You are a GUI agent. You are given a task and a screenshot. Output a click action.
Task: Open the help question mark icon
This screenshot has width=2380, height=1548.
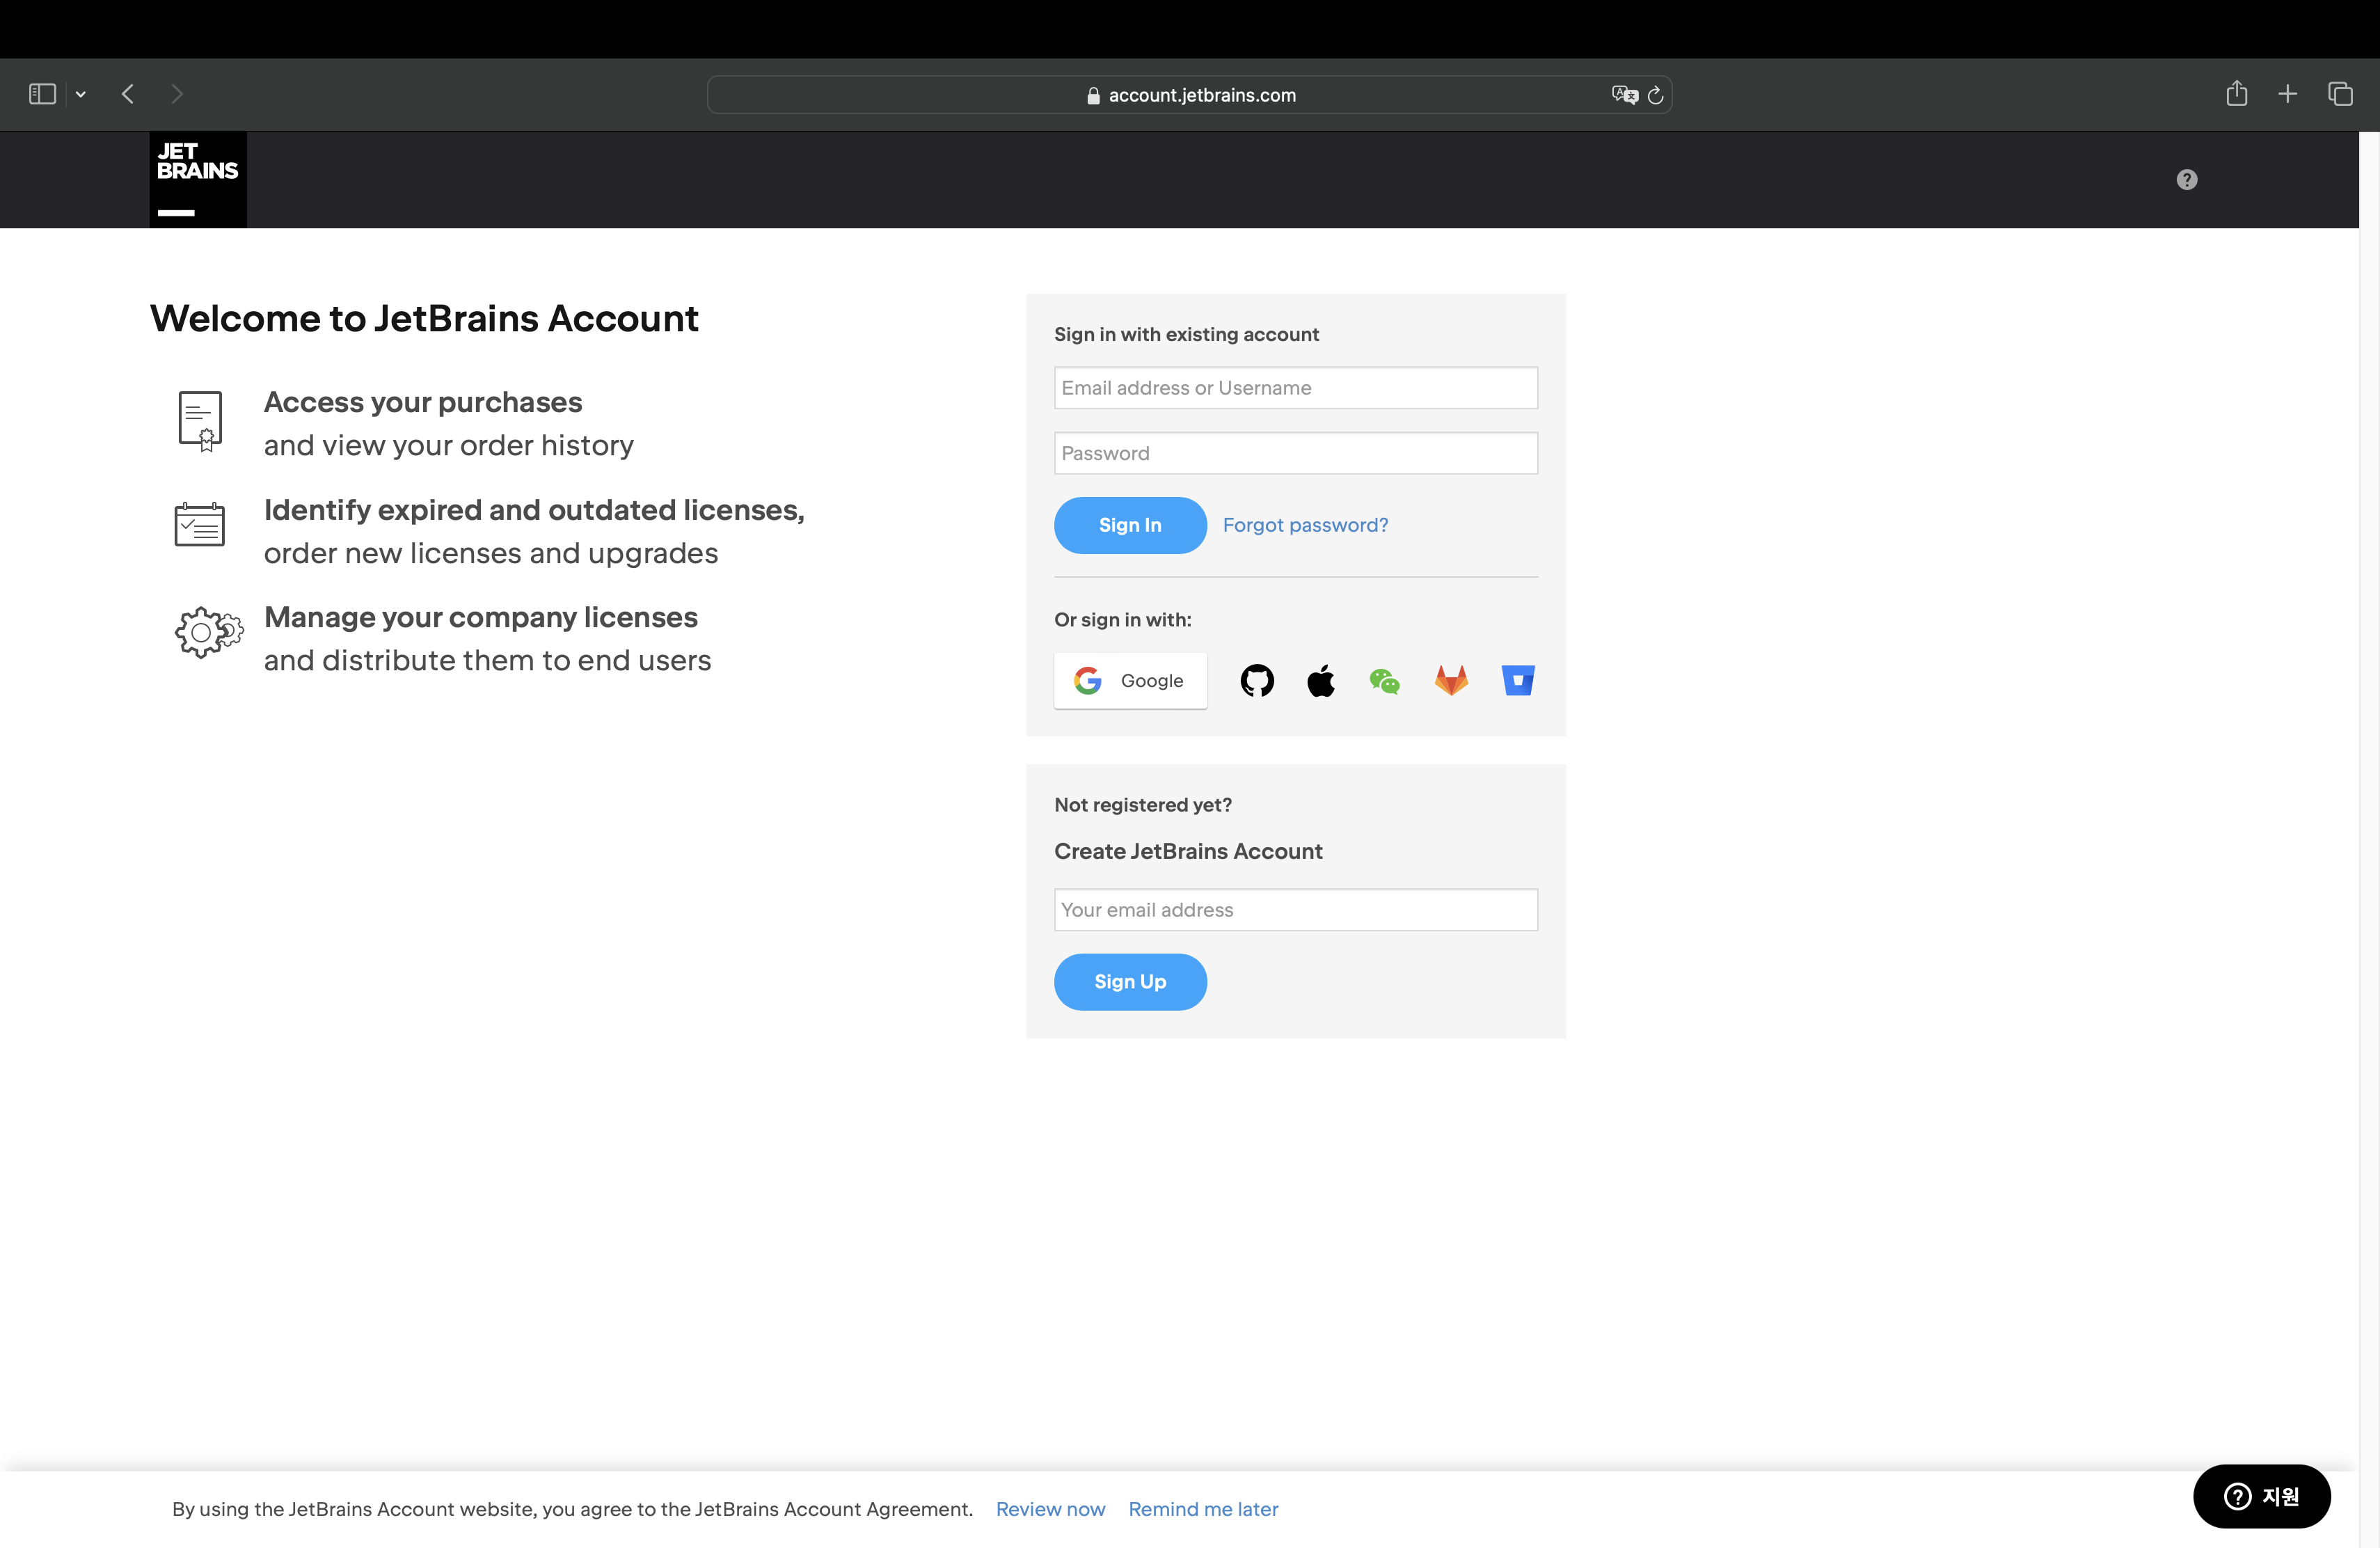point(2187,180)
